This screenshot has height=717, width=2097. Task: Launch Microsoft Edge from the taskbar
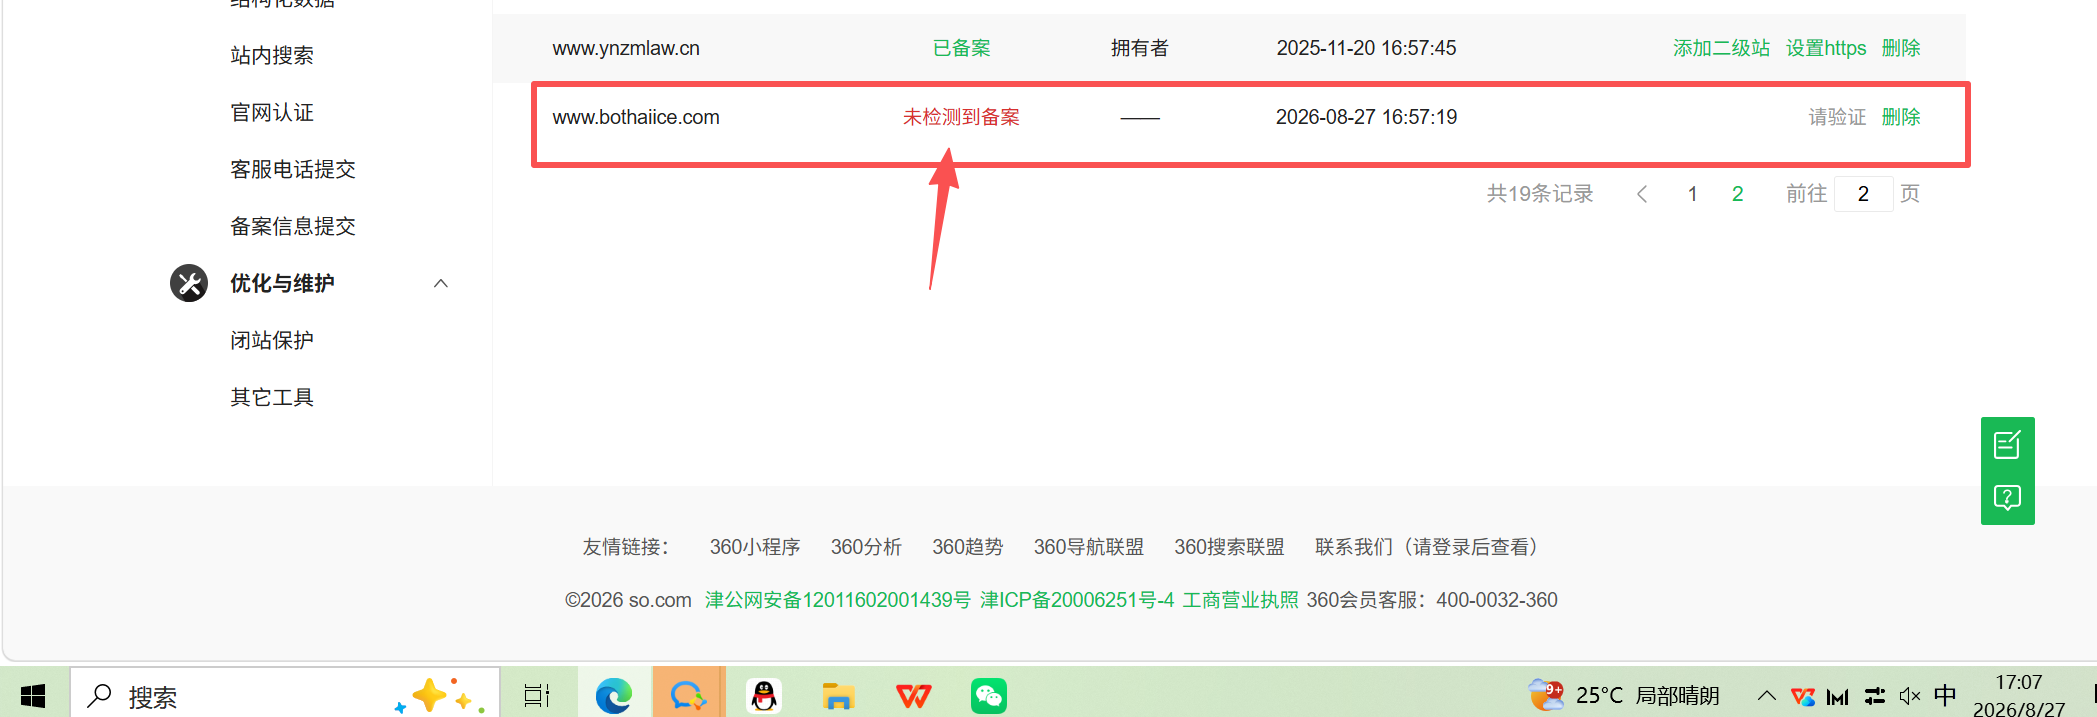pos(613,695)
